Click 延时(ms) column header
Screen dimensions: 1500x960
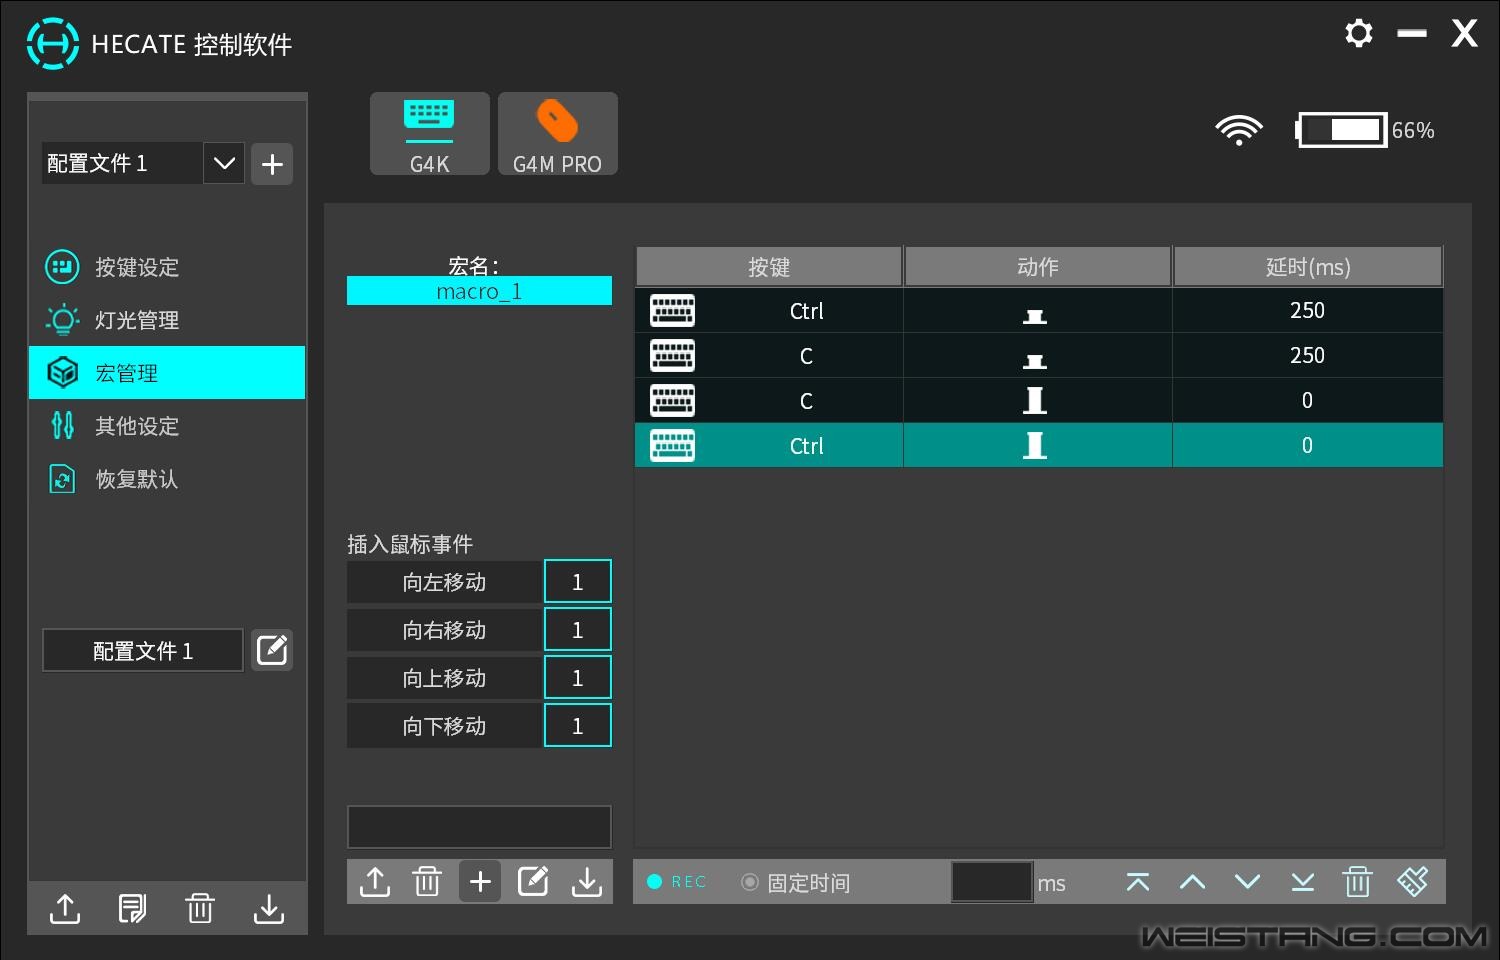click(x=1308, y=267)
